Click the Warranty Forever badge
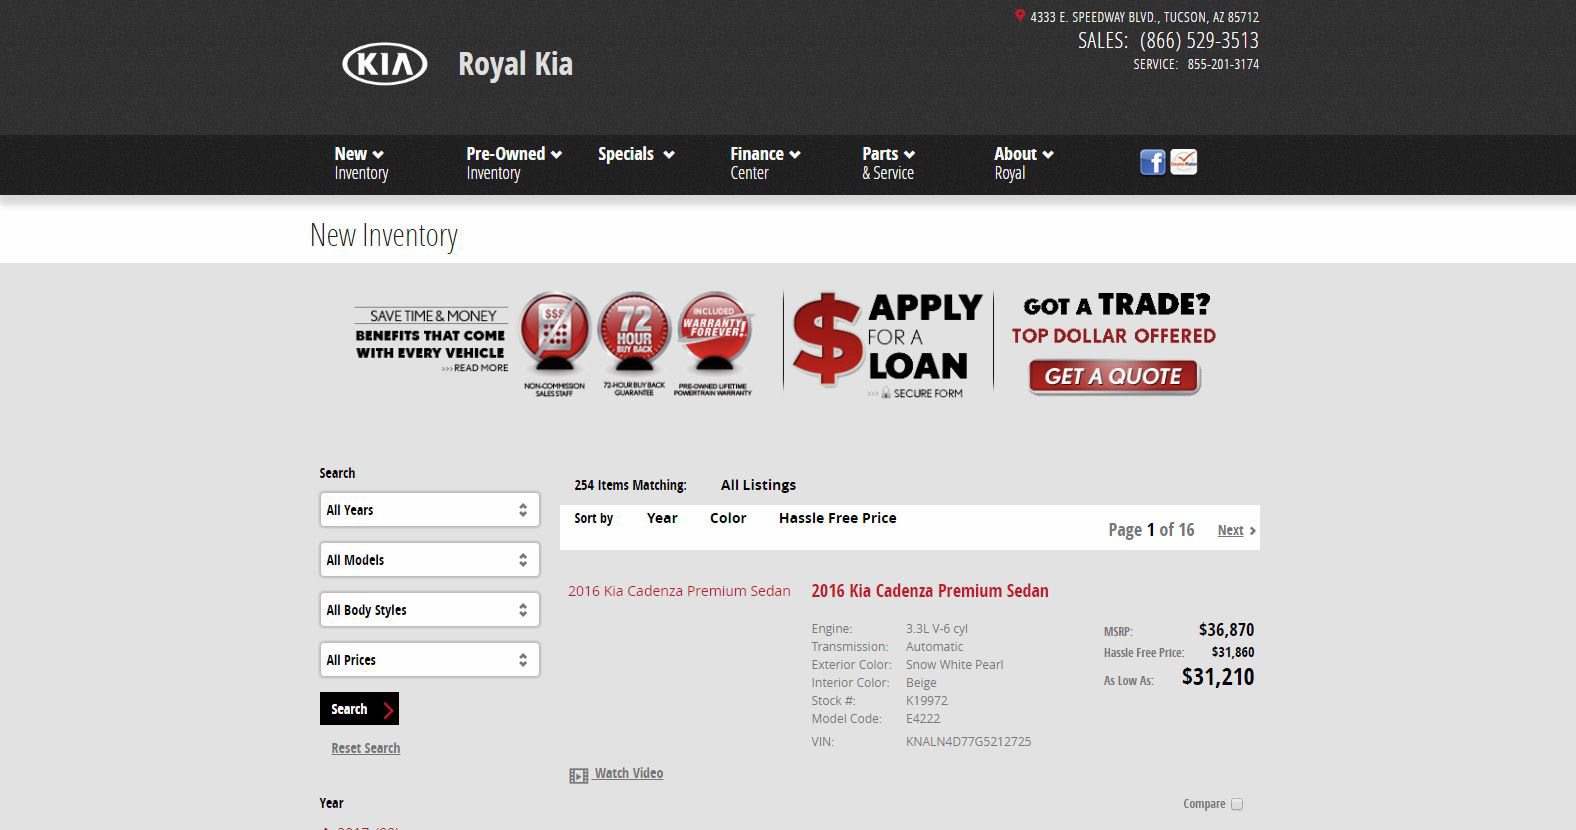This screenshot has height=830, width=1576. point(713,345)
